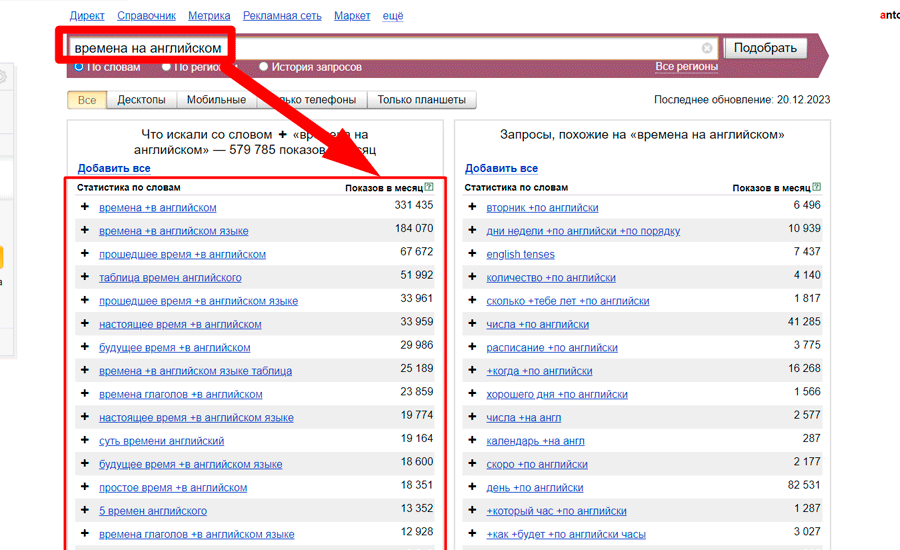The image size is (900, 550).
Task: Add 'числа +по английски' via plus icon
Action: 472,323
